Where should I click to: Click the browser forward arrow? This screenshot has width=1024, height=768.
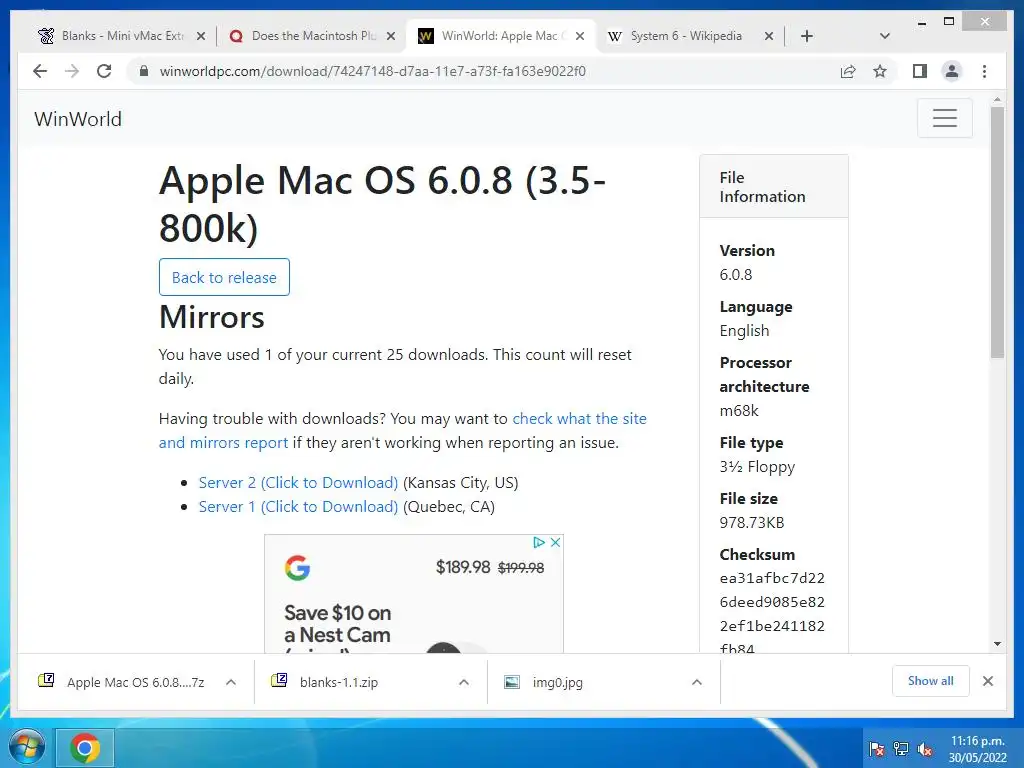[x=72, y=71]
